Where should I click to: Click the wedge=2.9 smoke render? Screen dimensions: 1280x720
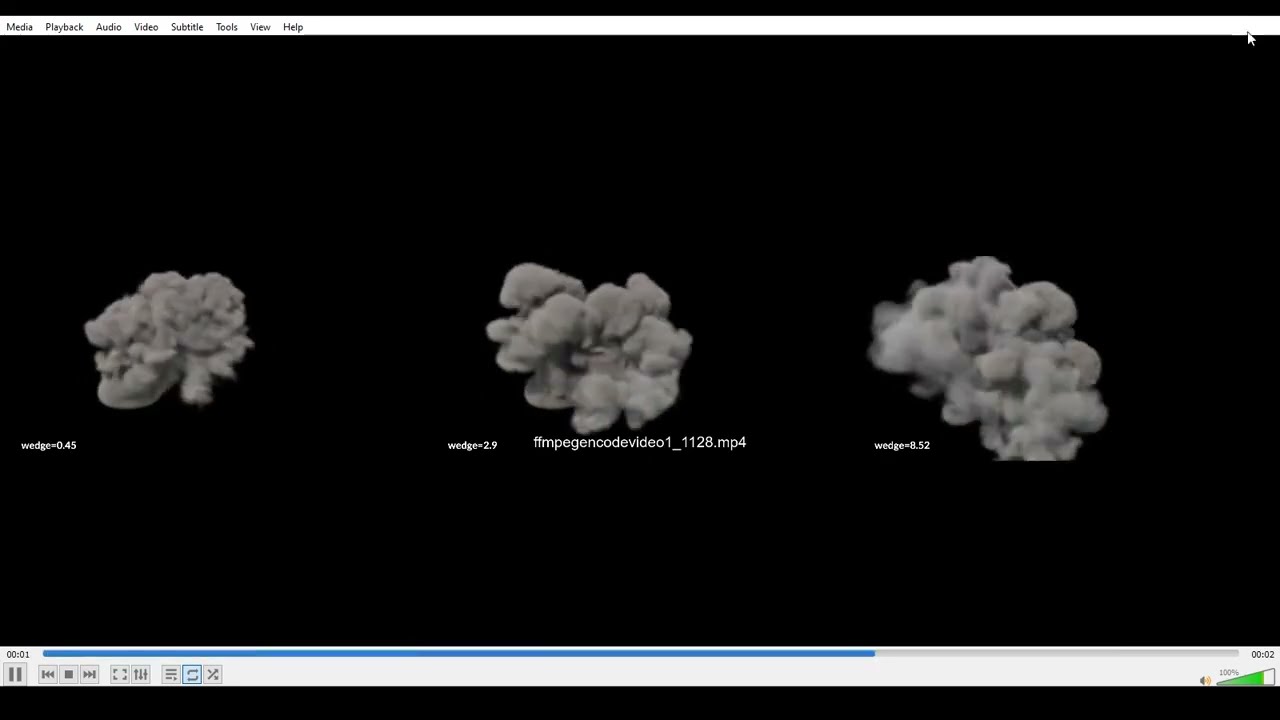(589, 346)
